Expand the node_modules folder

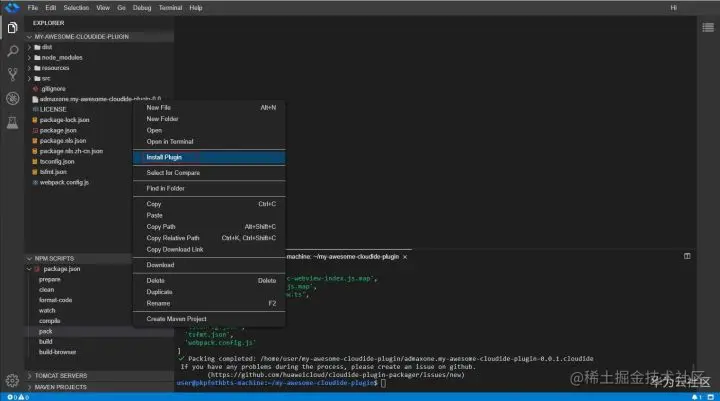tap(29, 58)
